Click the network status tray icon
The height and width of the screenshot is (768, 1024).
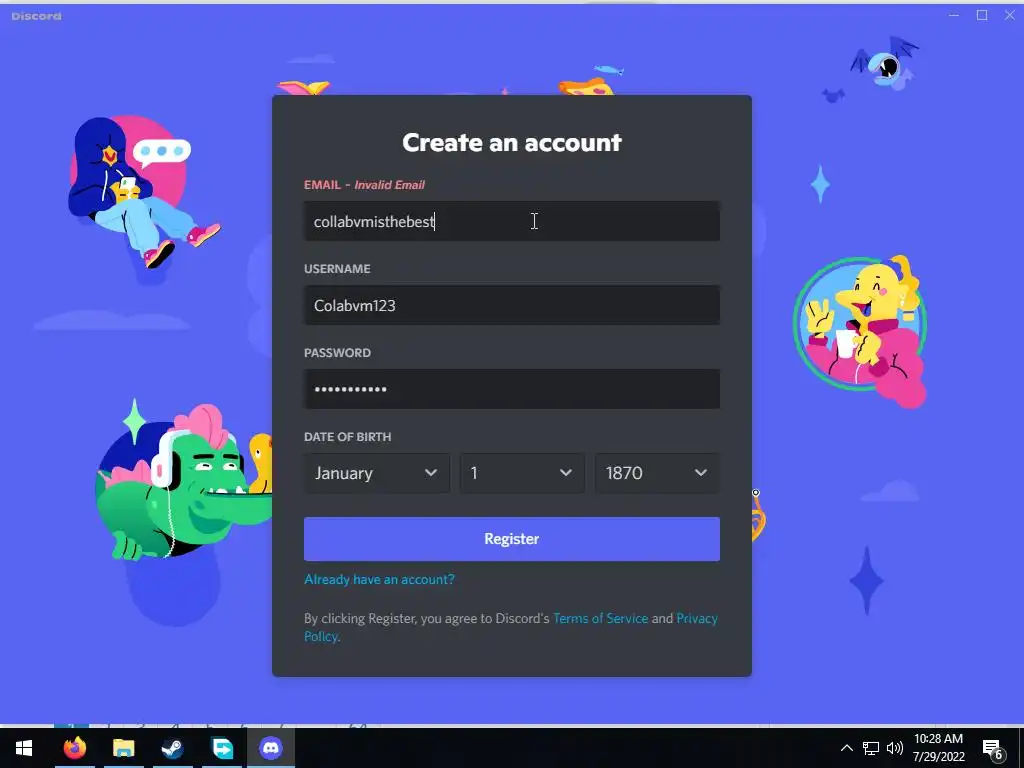[871, 748]
